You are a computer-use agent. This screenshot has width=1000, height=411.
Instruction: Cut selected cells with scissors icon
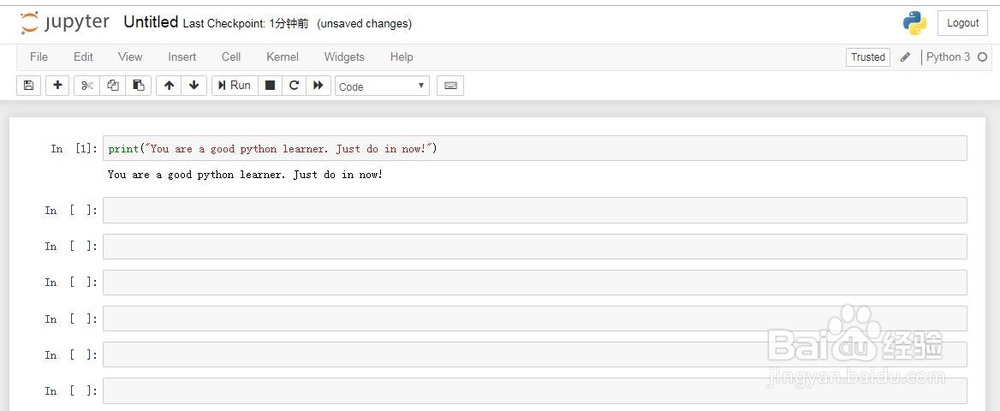(88, 86)
